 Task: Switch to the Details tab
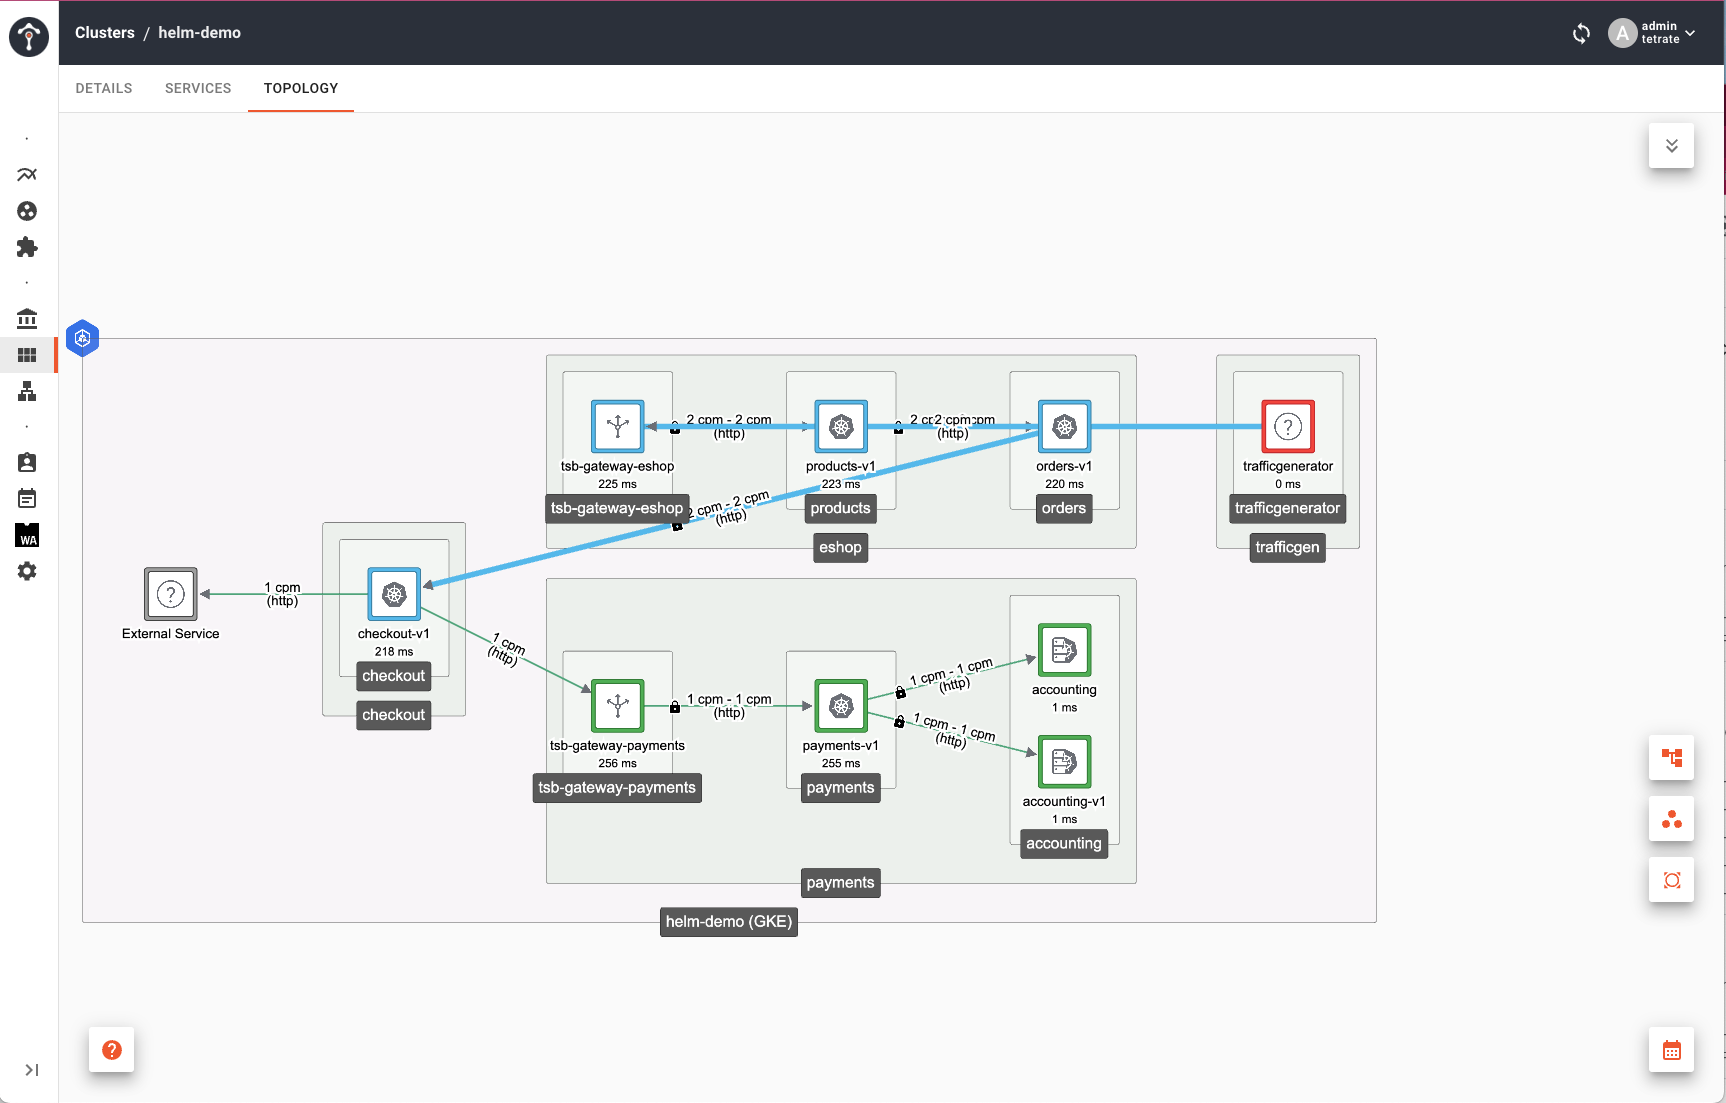[104, 88]
